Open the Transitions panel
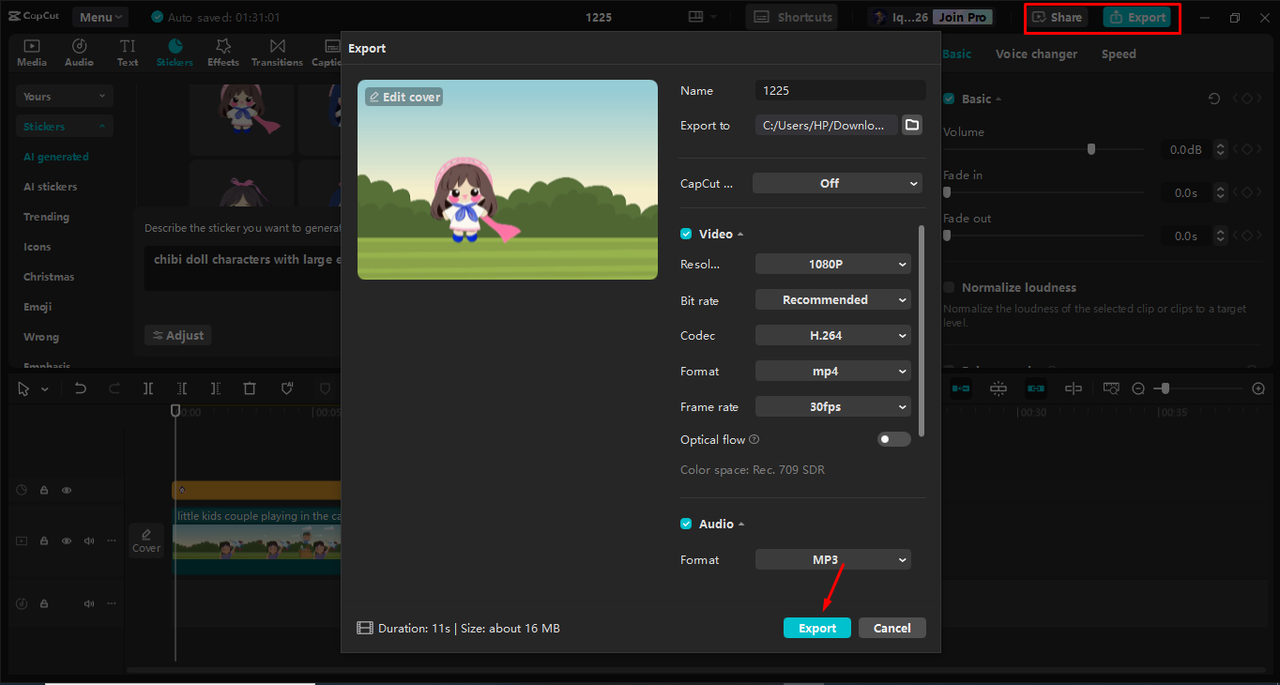Image resolution: width=1280 pixels, height=685 pixels. (277, 53)
